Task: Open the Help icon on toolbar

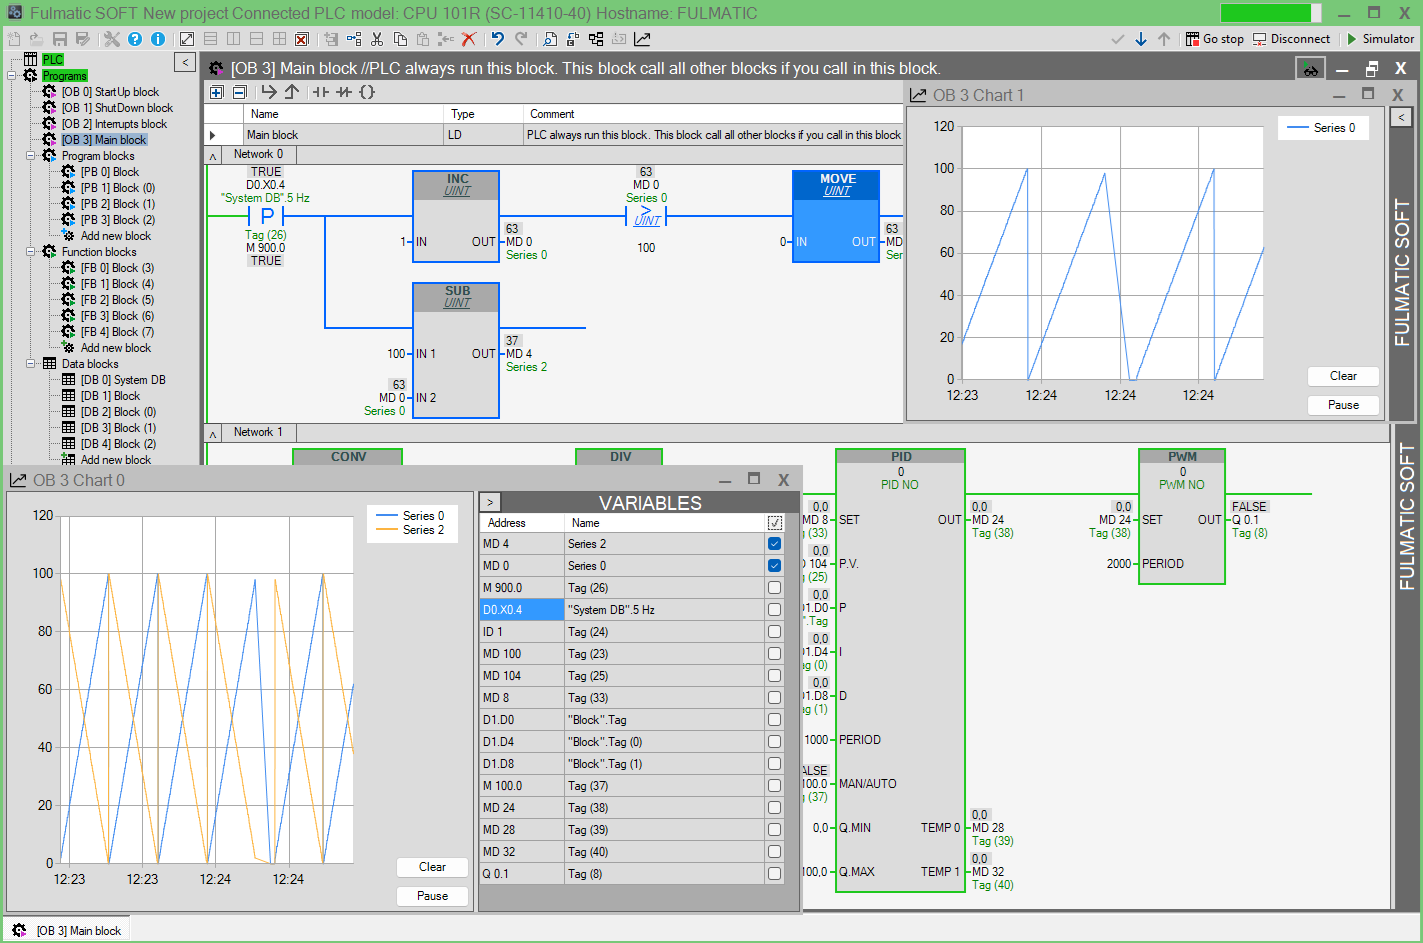Action: (135, 38)
